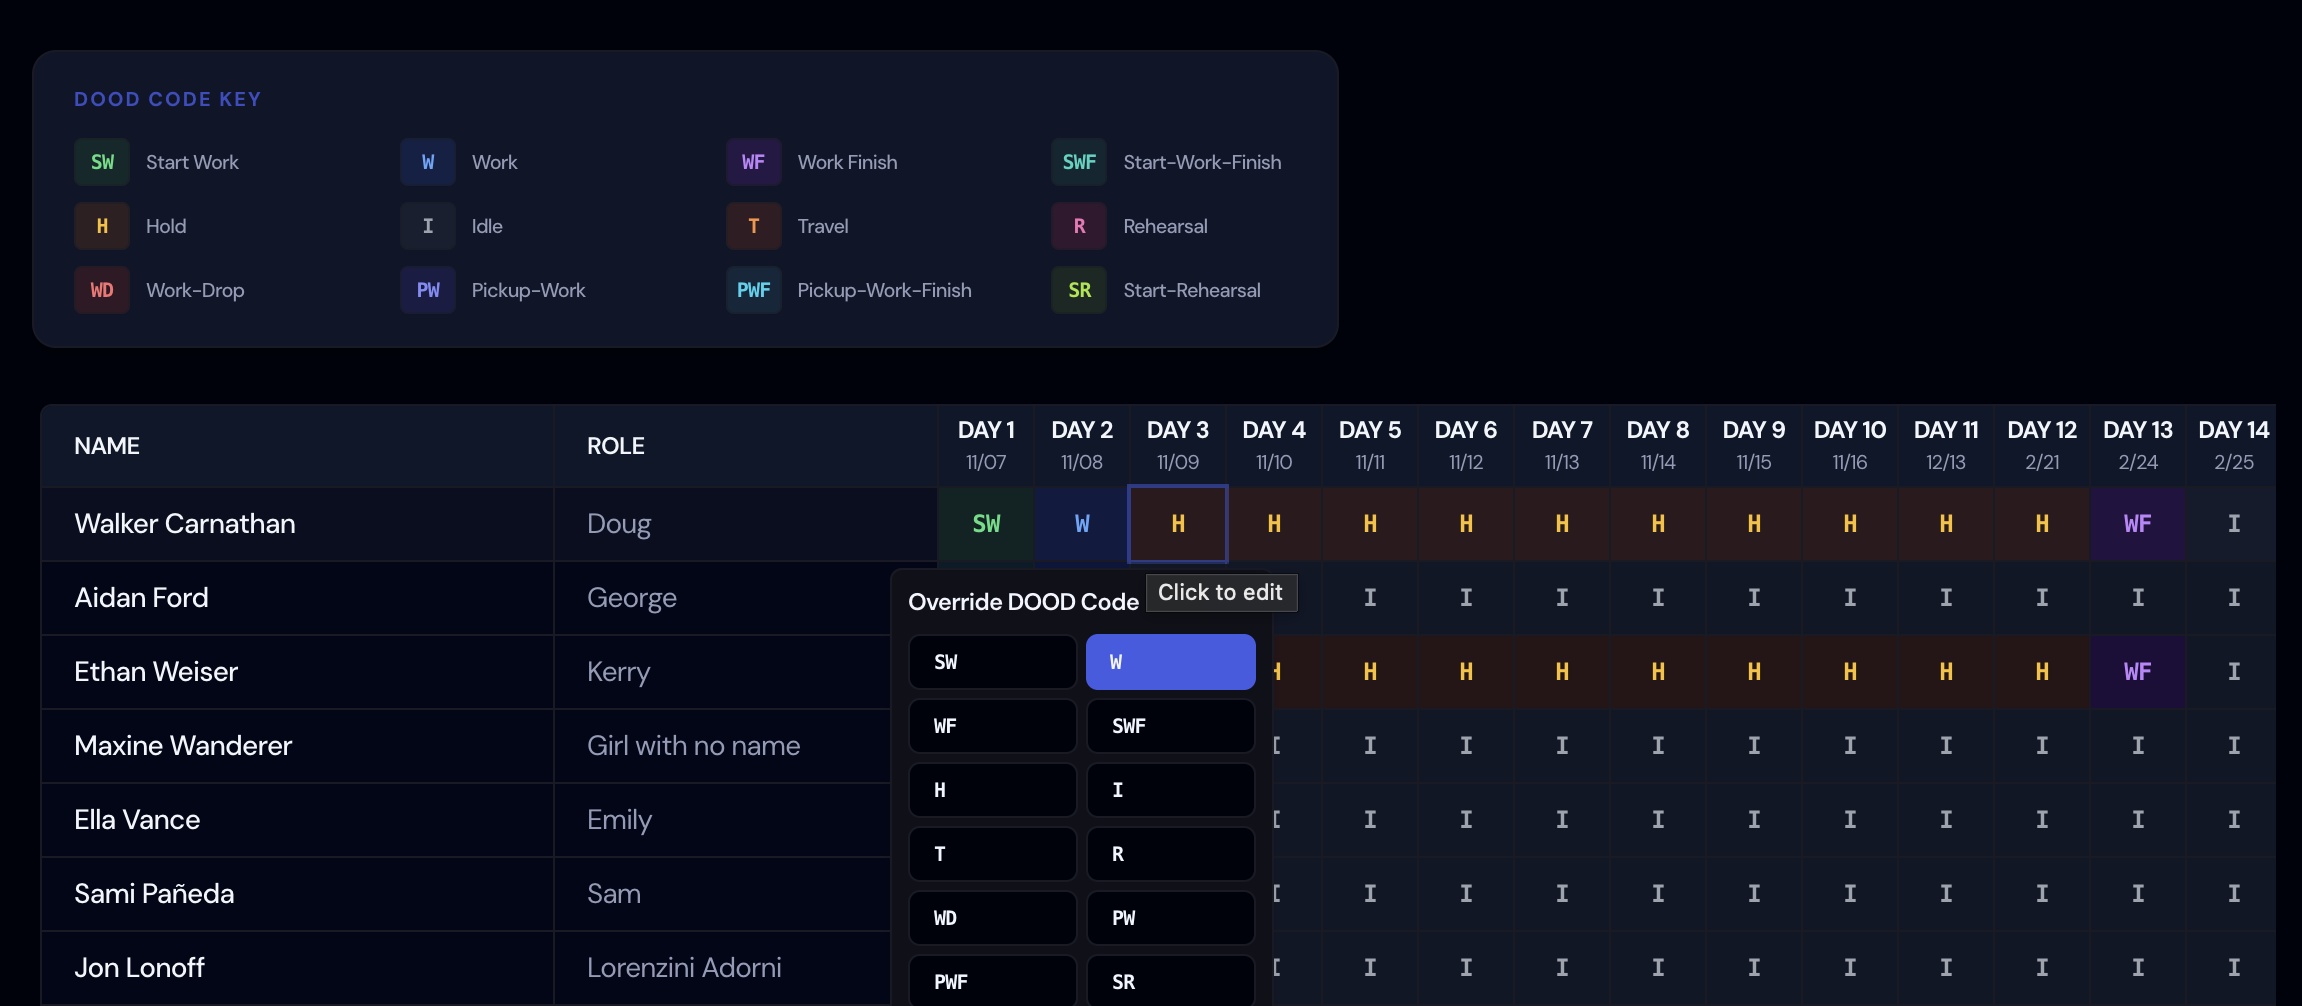Select the highlighted W override option
2302x1006 pixels.
tap(1170, 661)
